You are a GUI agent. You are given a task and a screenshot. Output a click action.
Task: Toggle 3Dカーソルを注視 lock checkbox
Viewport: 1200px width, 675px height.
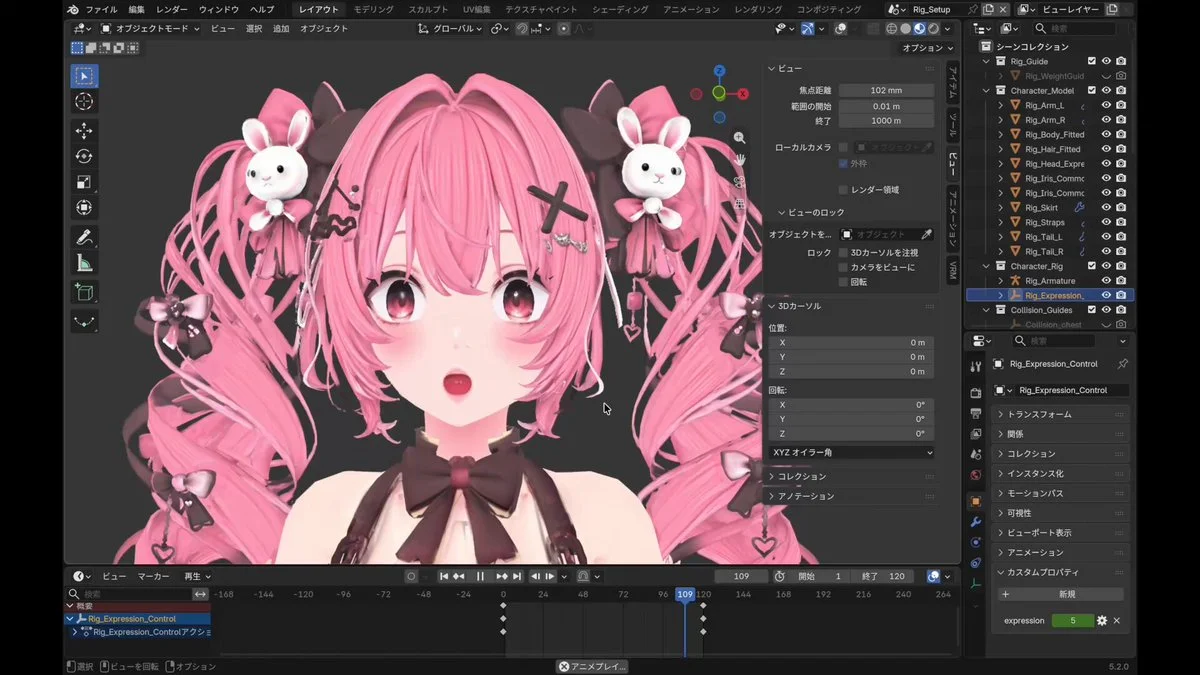coord(843,253)
